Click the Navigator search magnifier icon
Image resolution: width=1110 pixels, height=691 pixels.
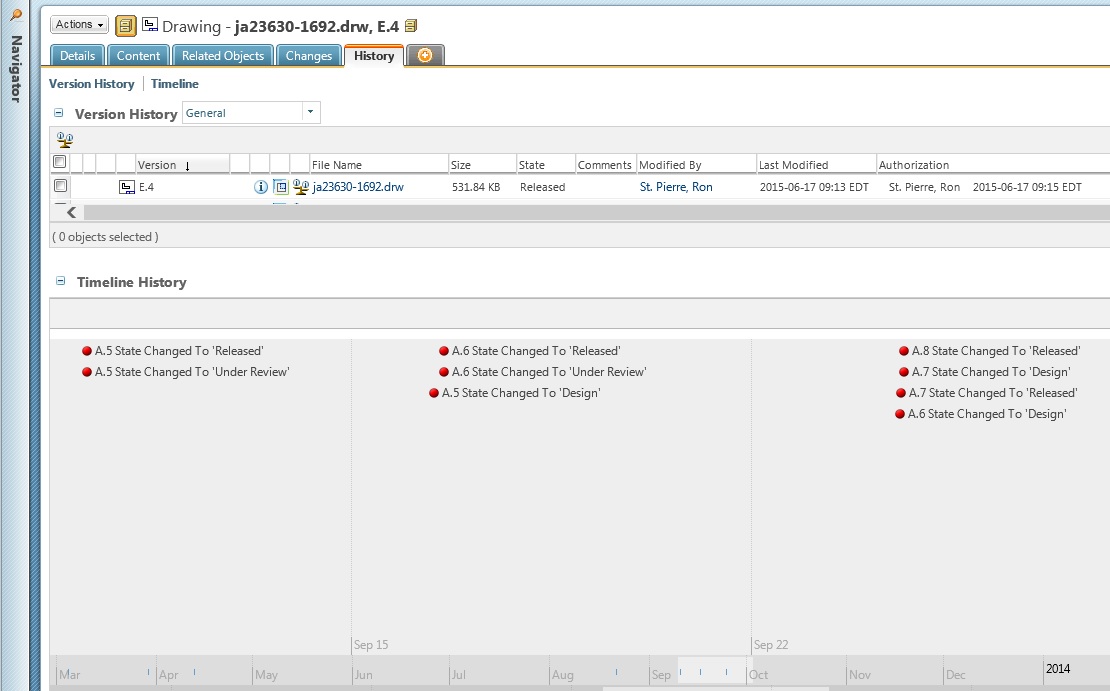tap(16, 15)
